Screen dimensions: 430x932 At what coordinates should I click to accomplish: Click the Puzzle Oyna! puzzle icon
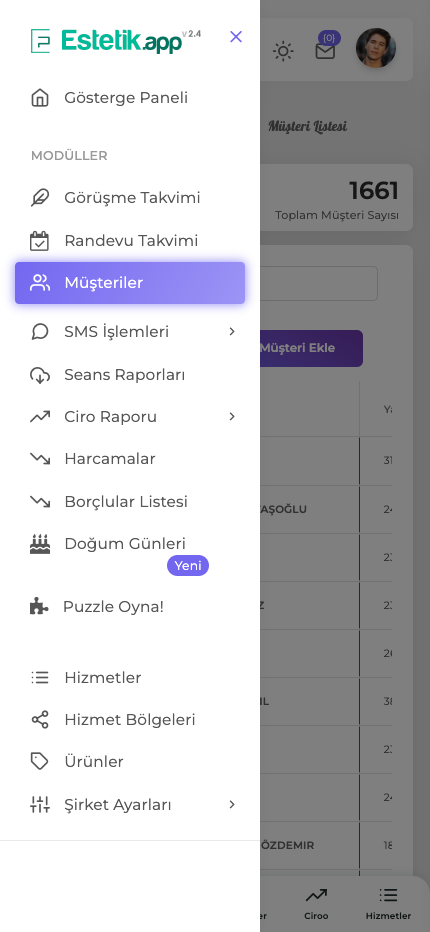pyautogui.click(x=39, y=606)
